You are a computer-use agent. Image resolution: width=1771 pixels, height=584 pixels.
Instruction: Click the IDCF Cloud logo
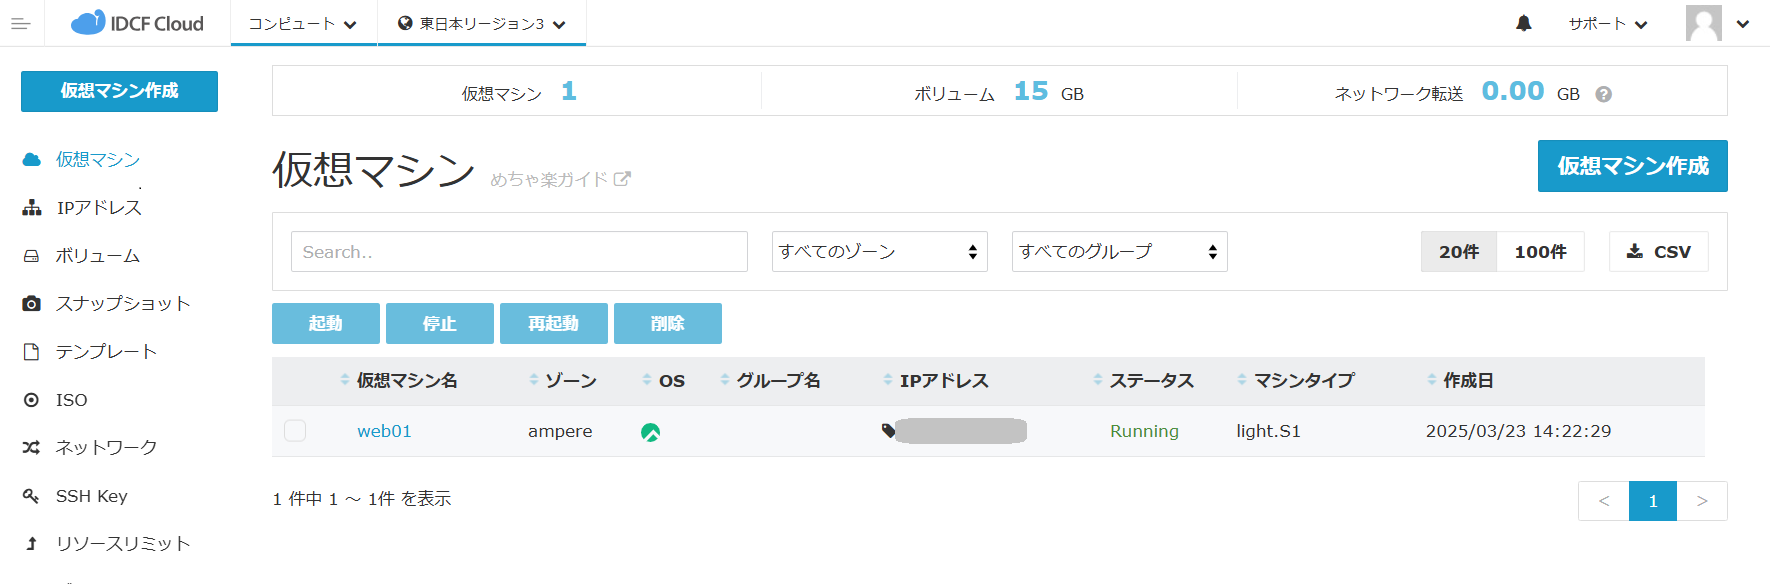(x=137, y=23)
